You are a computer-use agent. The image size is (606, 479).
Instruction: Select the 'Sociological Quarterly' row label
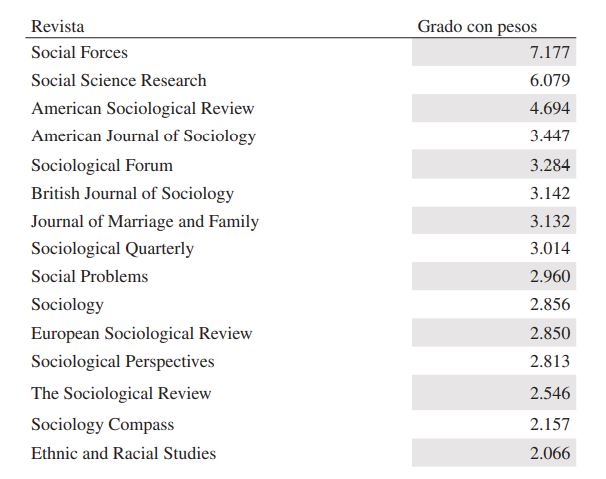pos(113,249)
